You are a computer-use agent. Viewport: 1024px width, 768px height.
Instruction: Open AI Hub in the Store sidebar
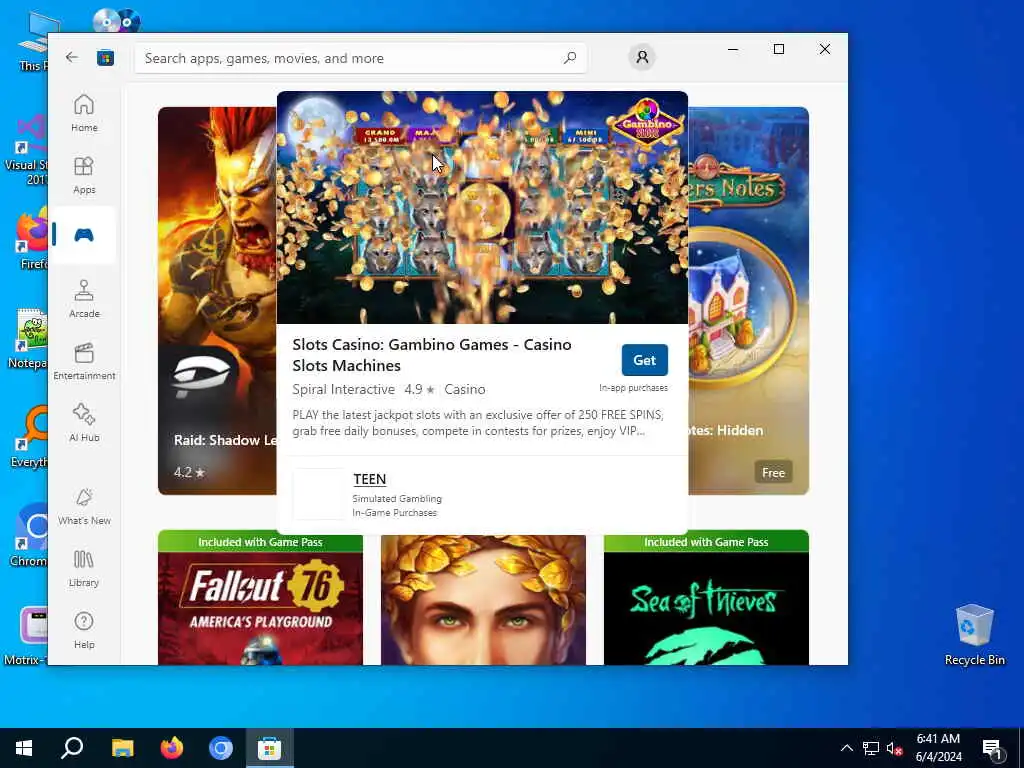tap(84, 423)
